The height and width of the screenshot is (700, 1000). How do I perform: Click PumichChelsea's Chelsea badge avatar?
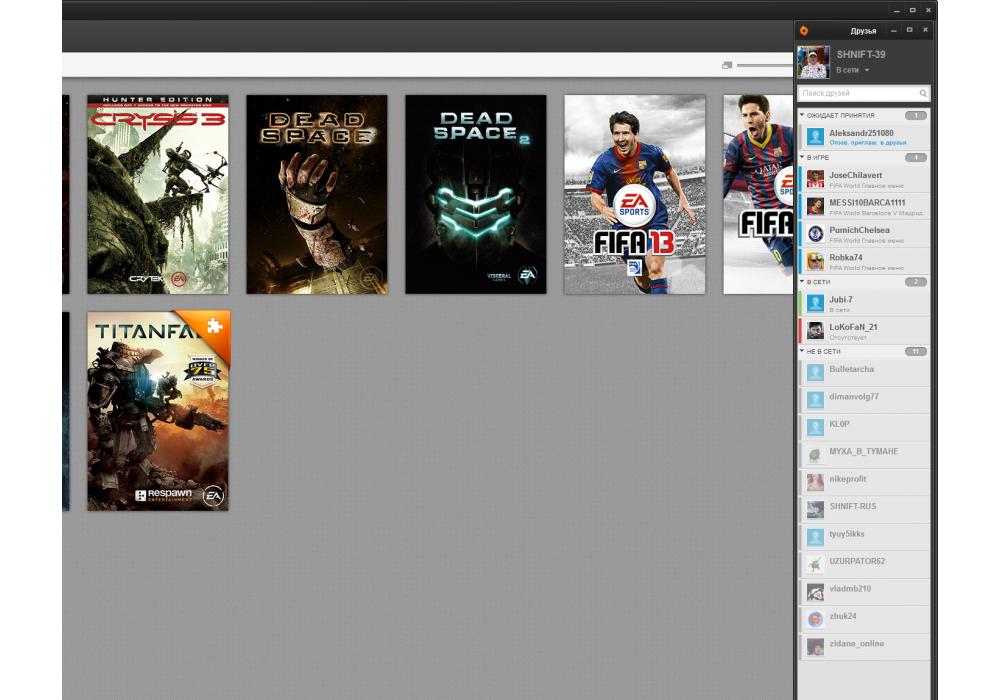point(815,234)
